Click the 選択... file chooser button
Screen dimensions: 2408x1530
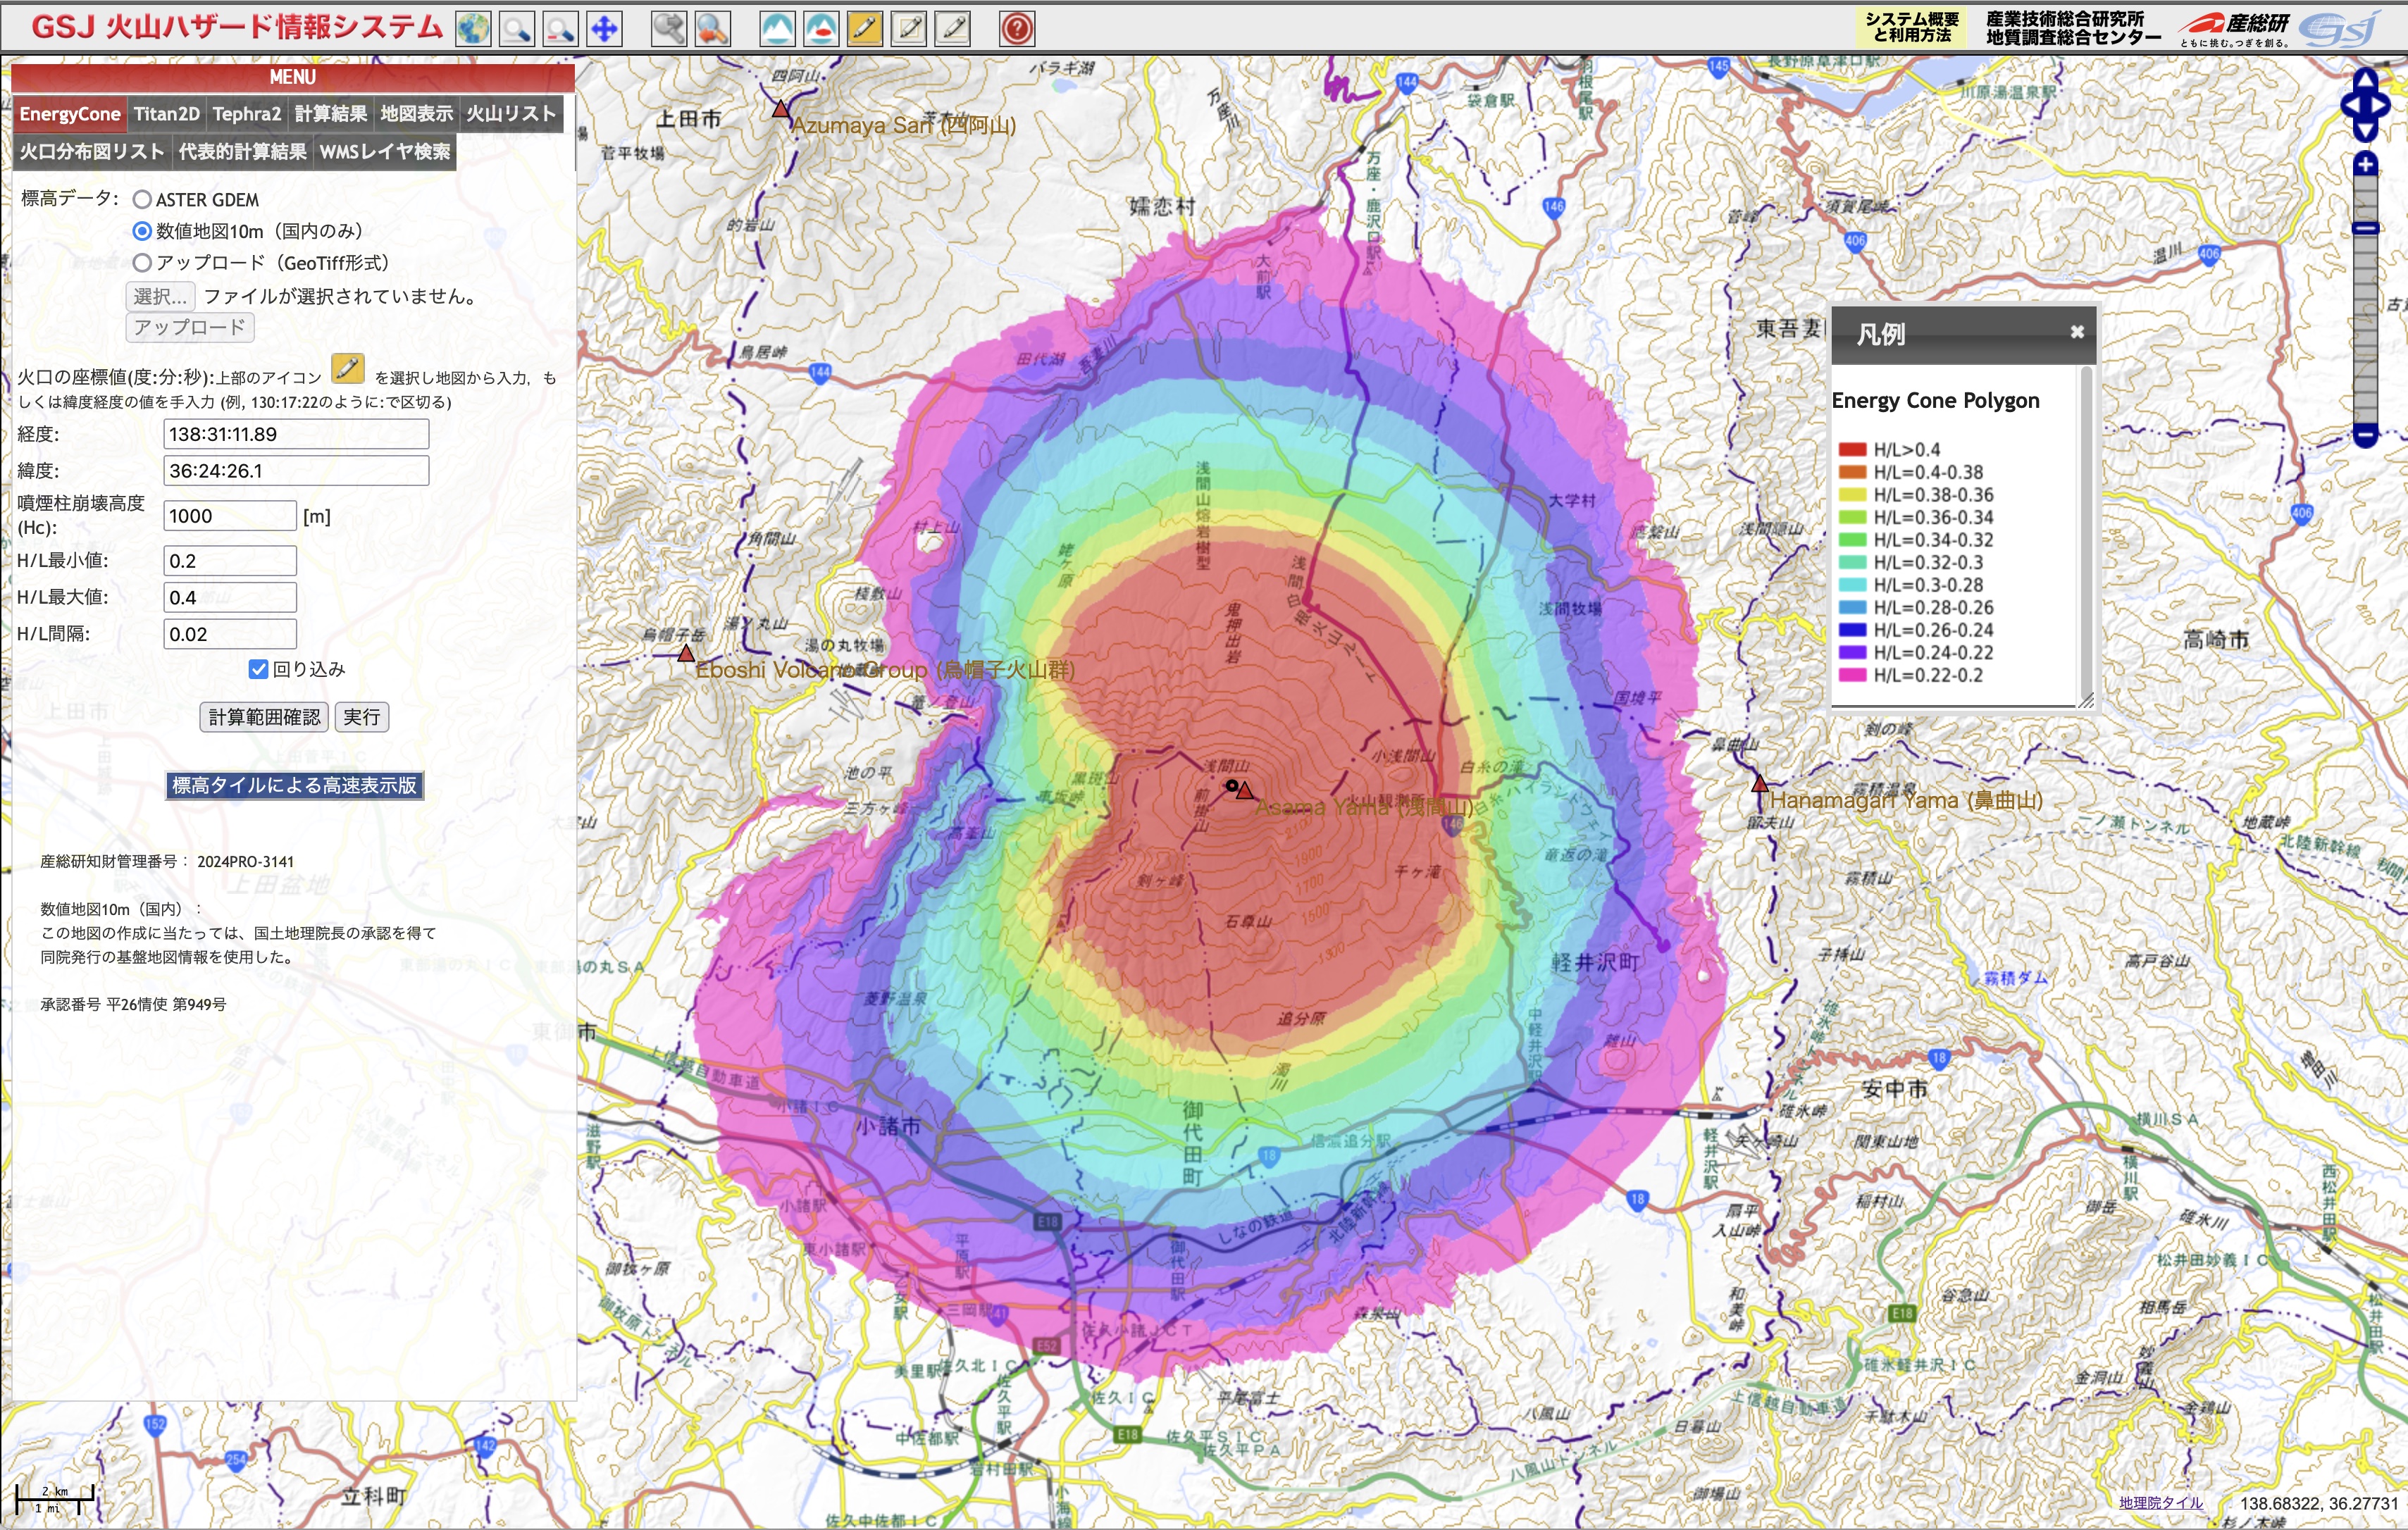click(x=160, y=296)
